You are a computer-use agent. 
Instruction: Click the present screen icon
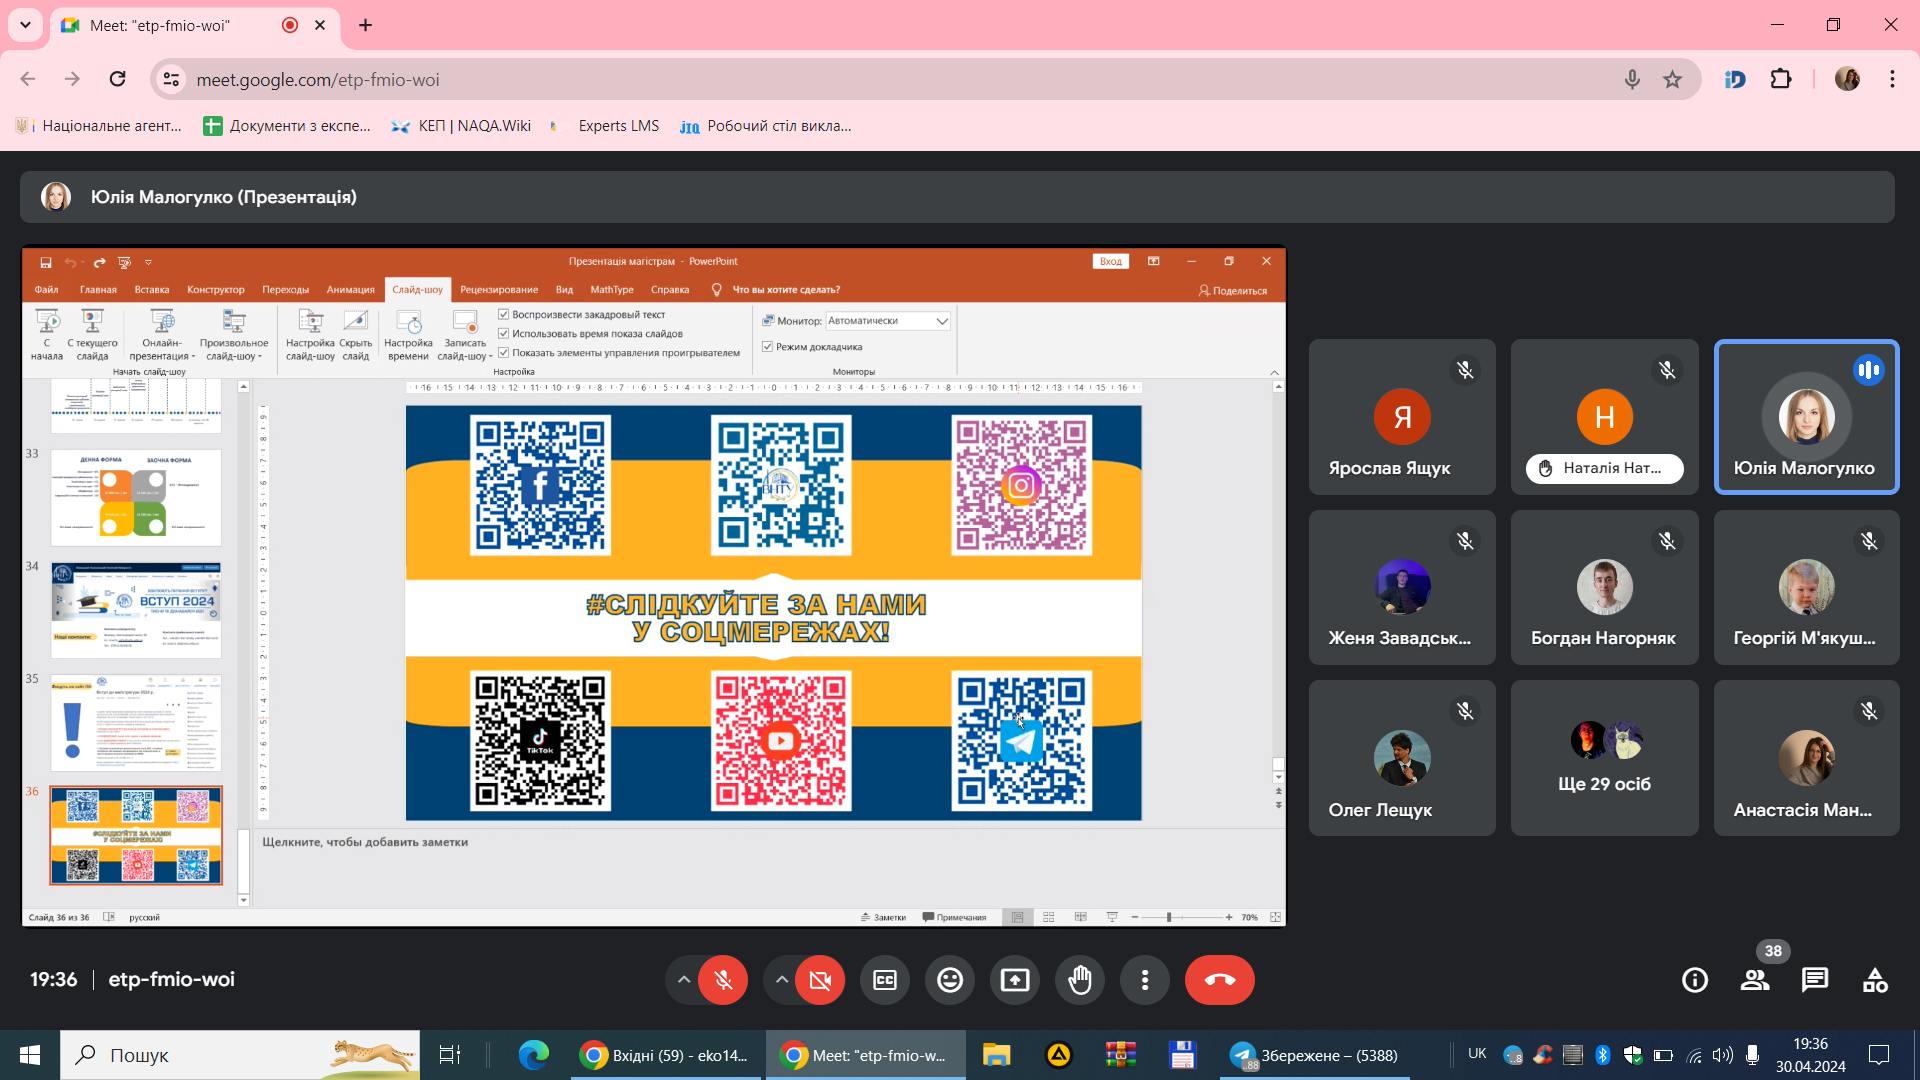tap(1015, 980)
